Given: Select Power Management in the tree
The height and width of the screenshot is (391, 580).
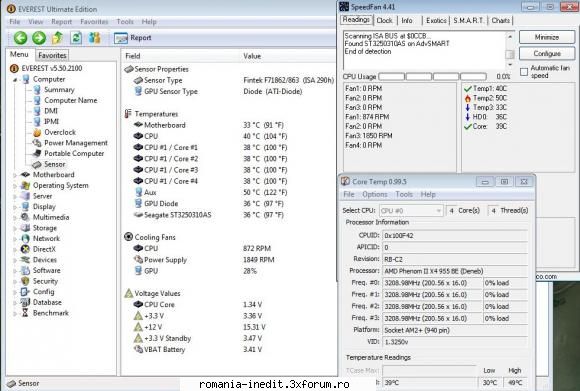Looking at the screenshot, I should (76, 143).
